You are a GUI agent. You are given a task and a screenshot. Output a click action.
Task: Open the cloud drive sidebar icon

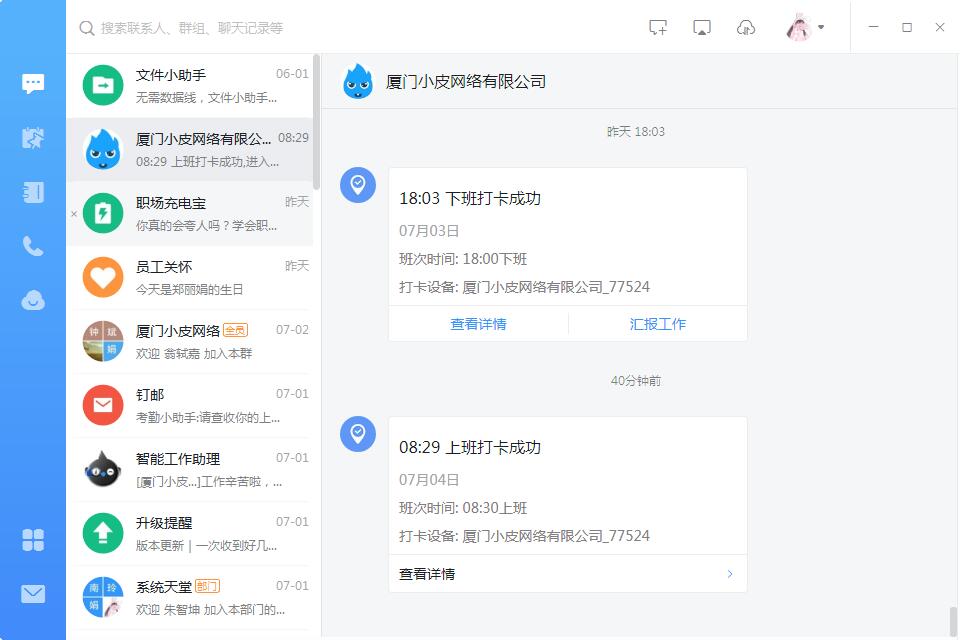(33, 300)
